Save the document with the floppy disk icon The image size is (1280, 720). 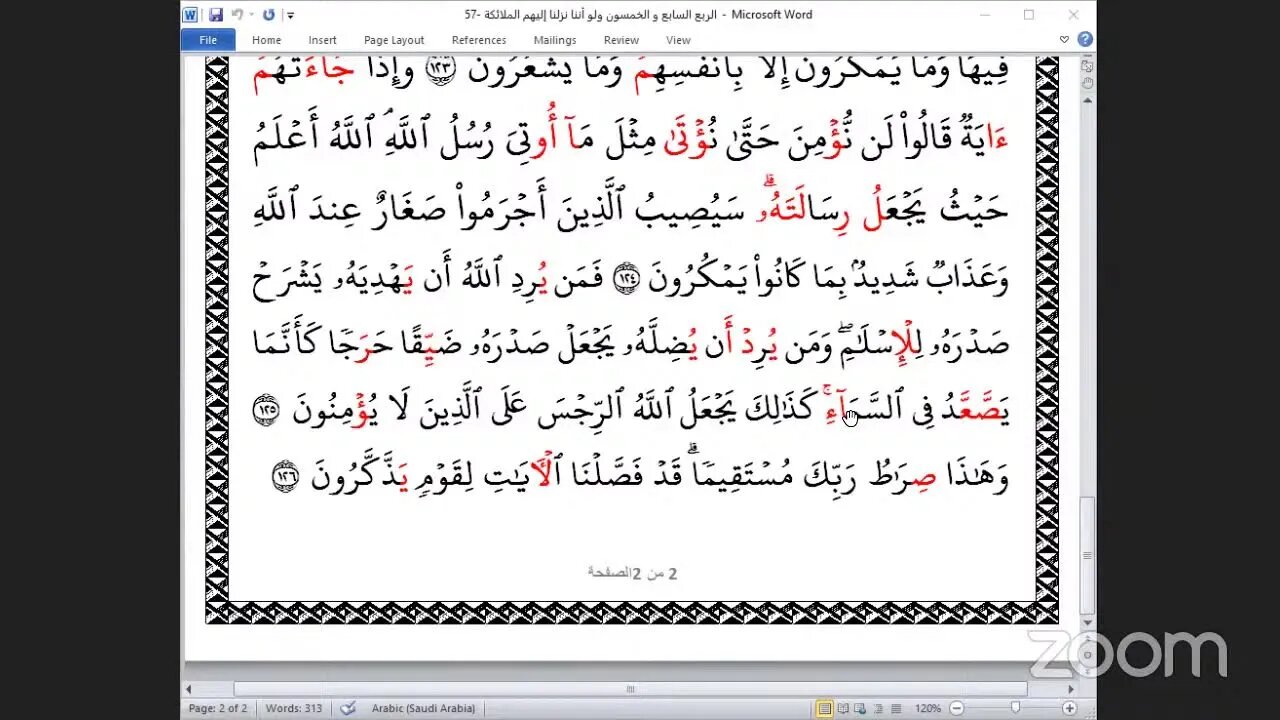tap(216, 14)
